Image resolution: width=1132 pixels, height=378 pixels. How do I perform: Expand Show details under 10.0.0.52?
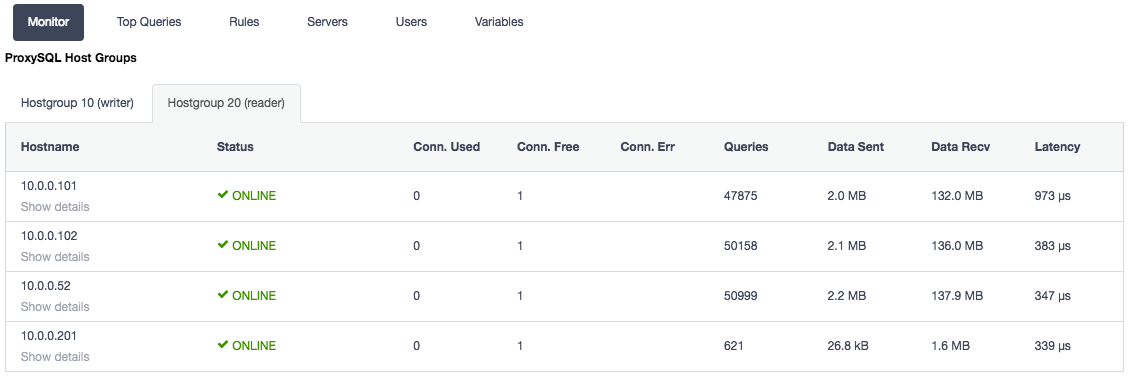pyautogui.click(x=55, y=307)
